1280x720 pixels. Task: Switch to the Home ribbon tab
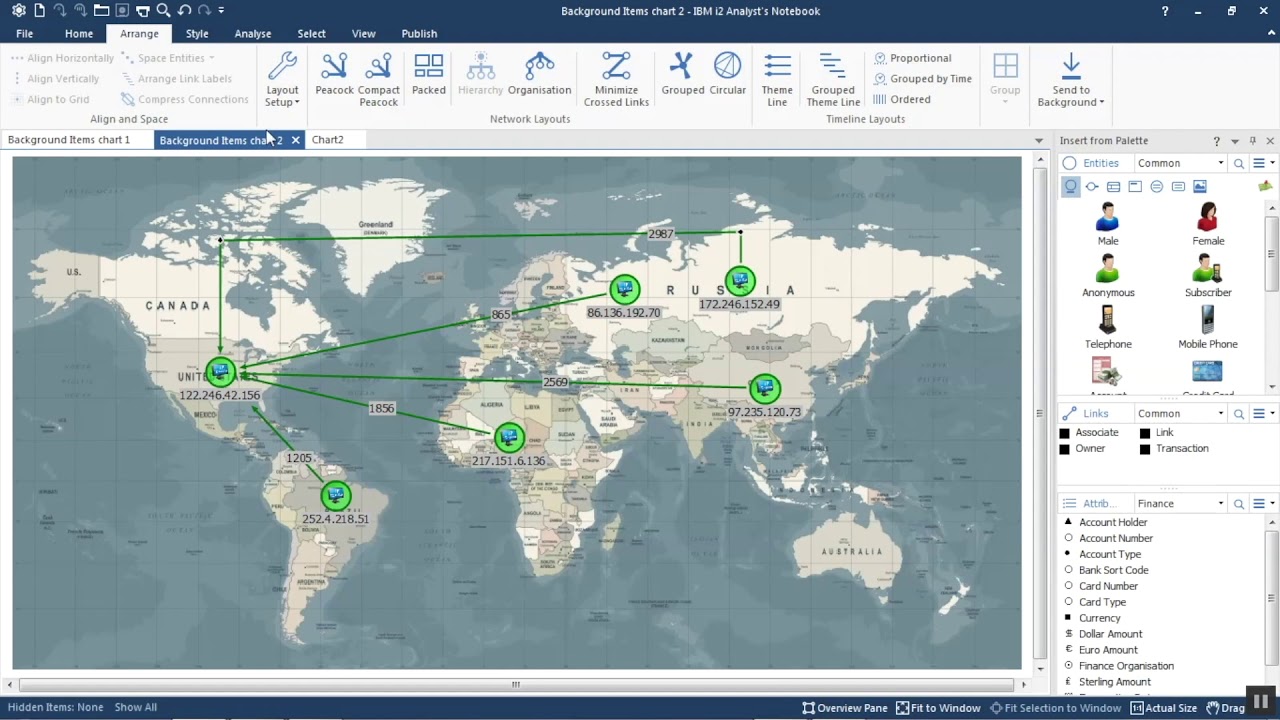tap(79, 34)
